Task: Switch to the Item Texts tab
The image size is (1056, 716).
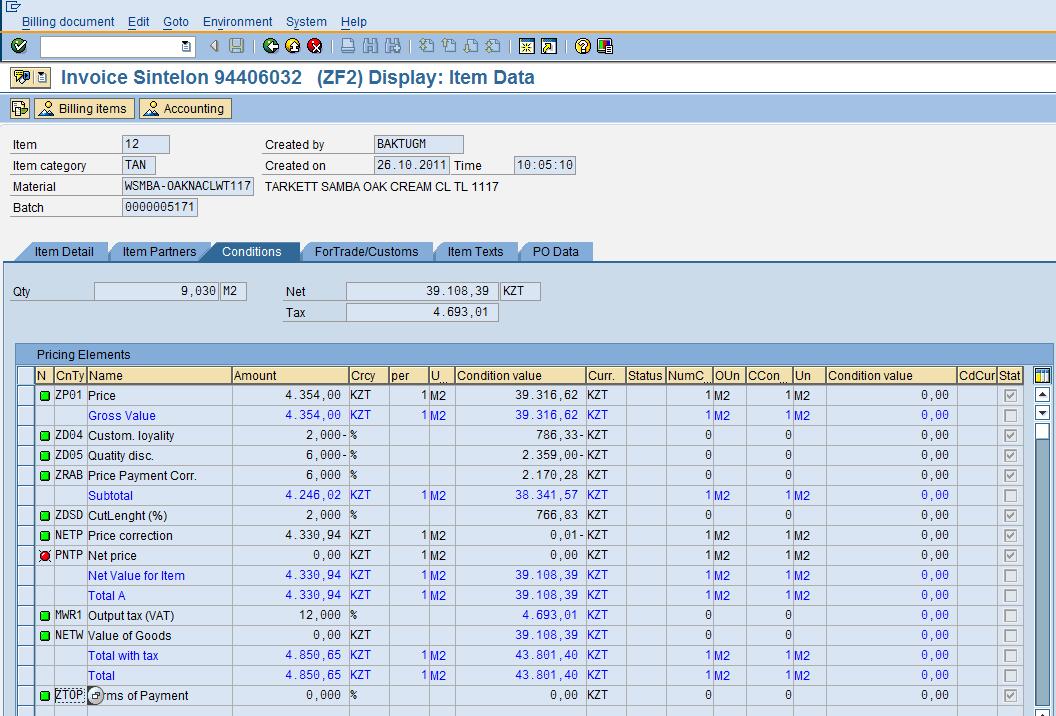Action: pyautogui.click(x=475, y=251)
